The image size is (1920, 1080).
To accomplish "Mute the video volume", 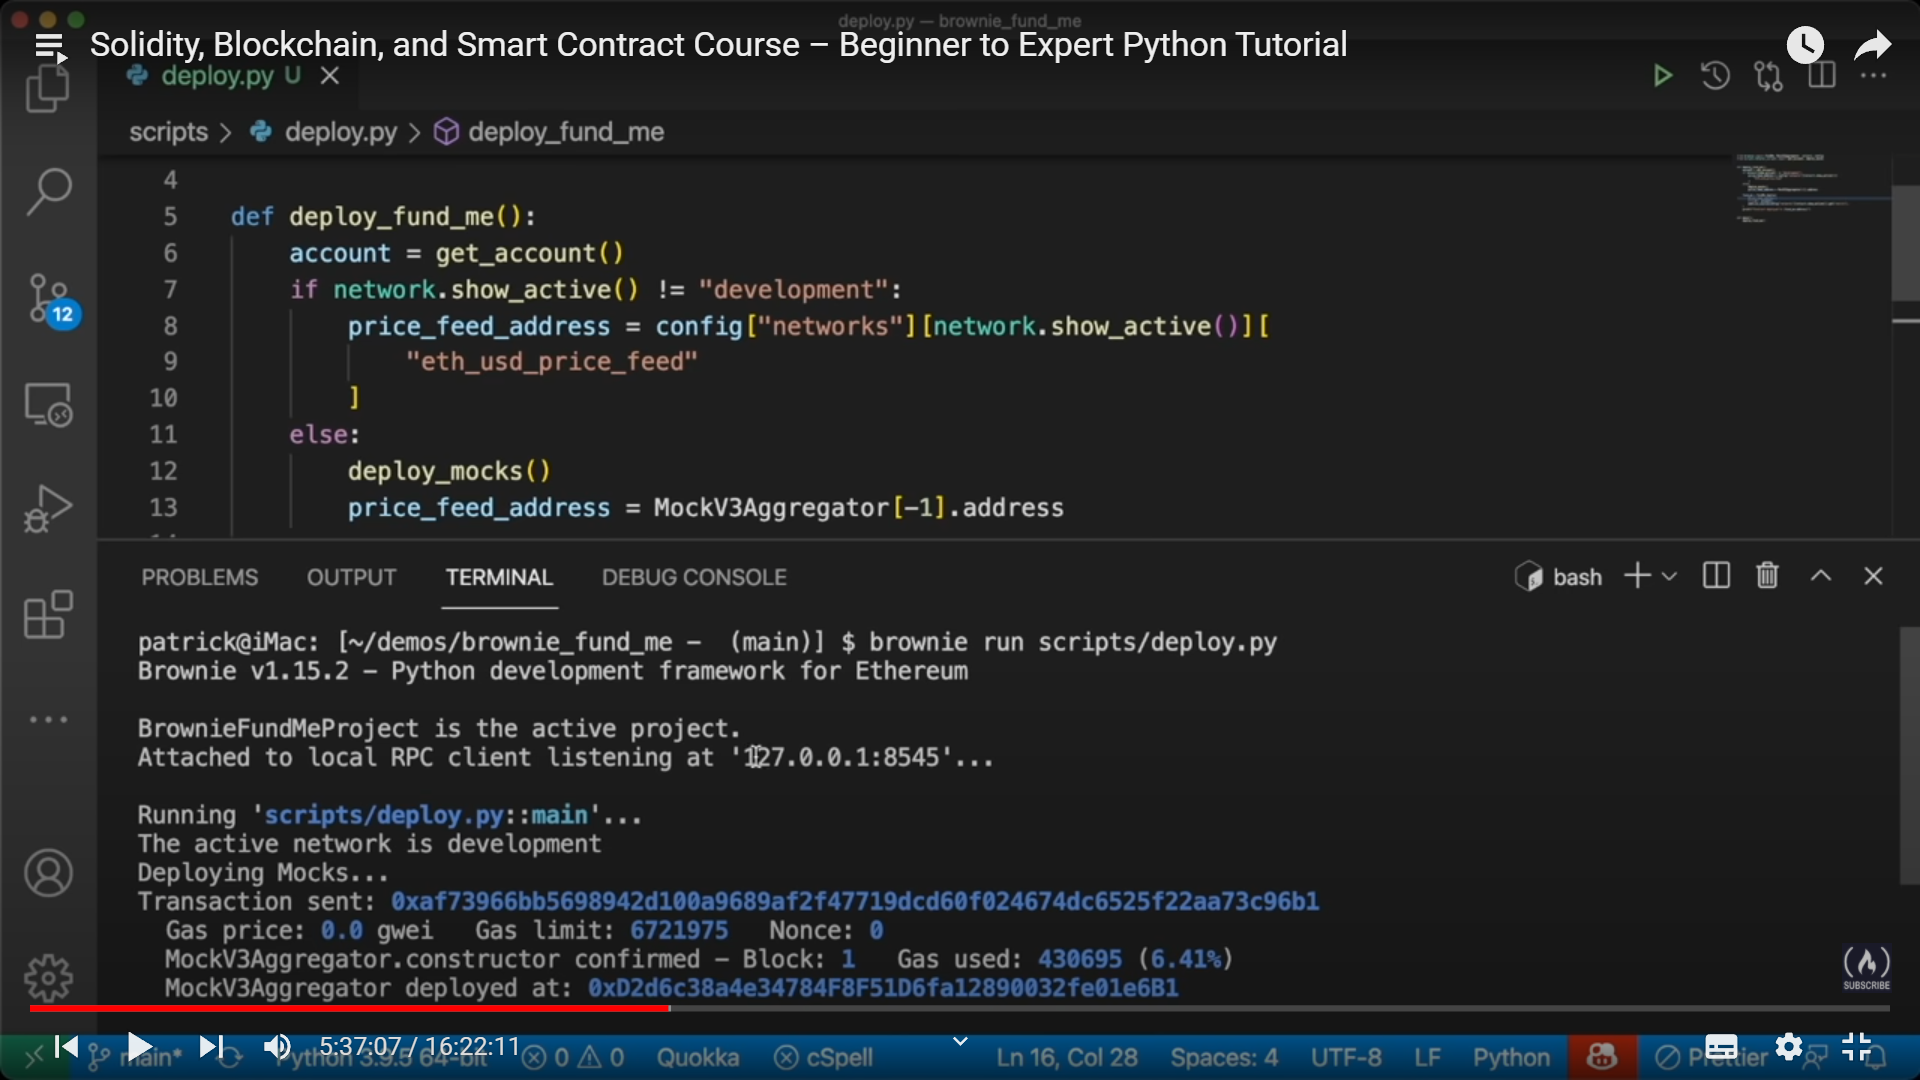I will [276, 1047].
